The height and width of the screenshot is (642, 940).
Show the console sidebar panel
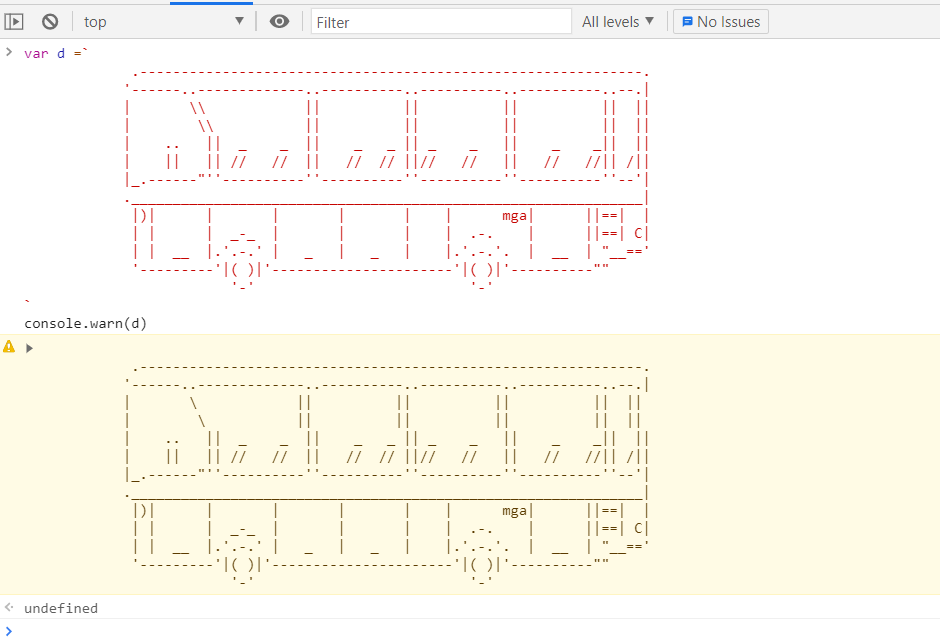point(14,22)
